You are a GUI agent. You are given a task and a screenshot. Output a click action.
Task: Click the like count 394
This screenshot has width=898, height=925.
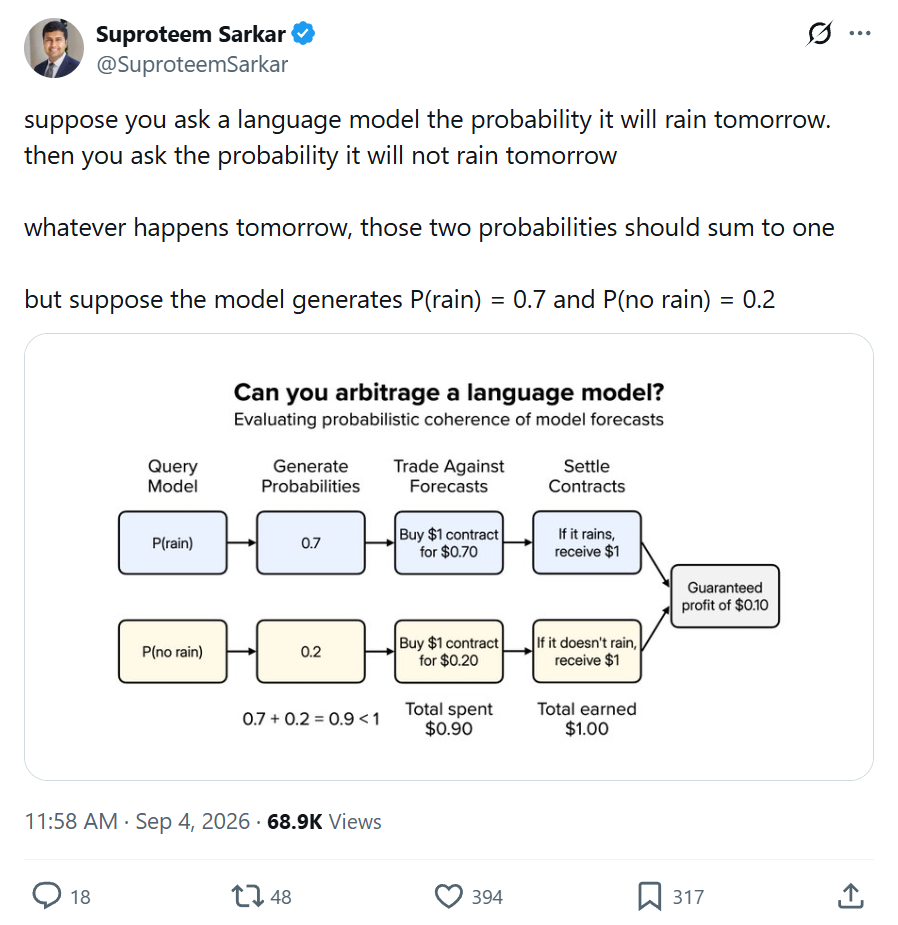pos(487,897)
